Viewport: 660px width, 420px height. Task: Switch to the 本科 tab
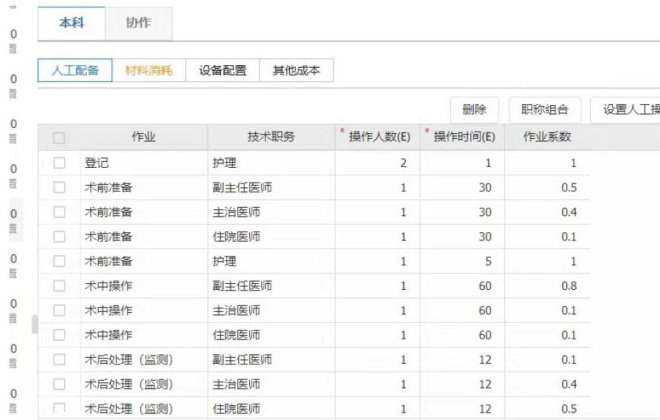pyautogui.click(x=70, y=23)
